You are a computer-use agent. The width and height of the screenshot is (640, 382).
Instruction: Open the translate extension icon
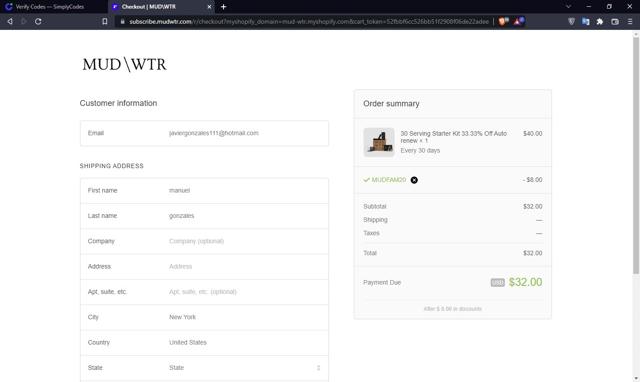point(586,21)
